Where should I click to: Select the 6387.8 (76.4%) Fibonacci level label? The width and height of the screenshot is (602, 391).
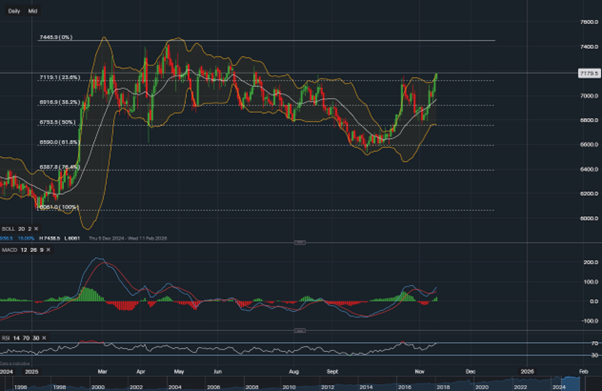click(60, 167)
